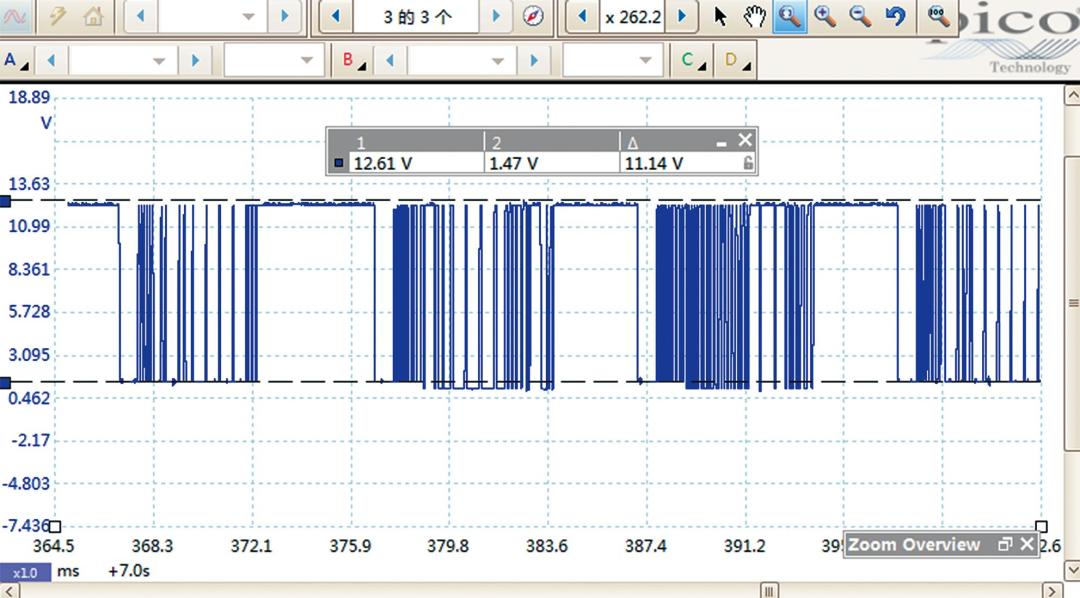The height and width of the screenshot is (598, 1080).
Task: Click the home icon in top toolbar
Action: pyautogui.click(x=93, y=16)
